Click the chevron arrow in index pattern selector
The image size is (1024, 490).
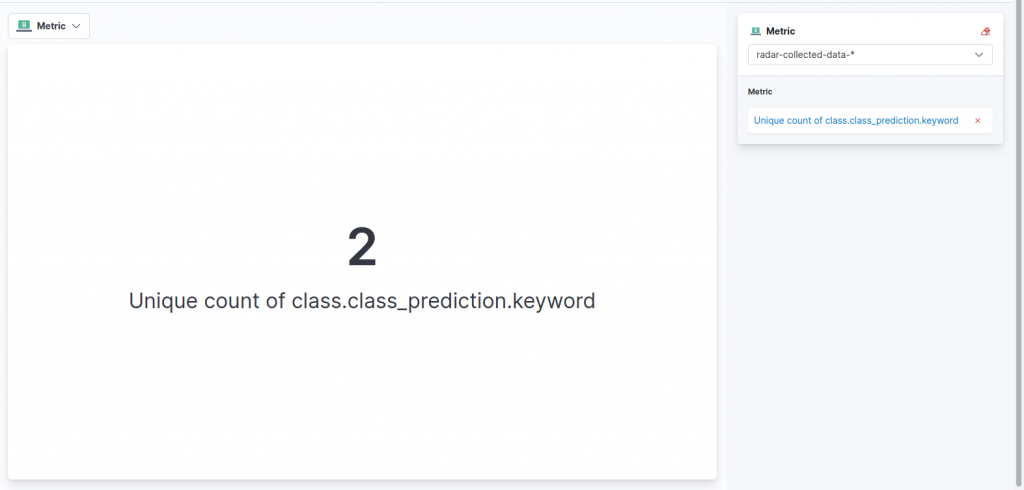[x=979, y=55]
